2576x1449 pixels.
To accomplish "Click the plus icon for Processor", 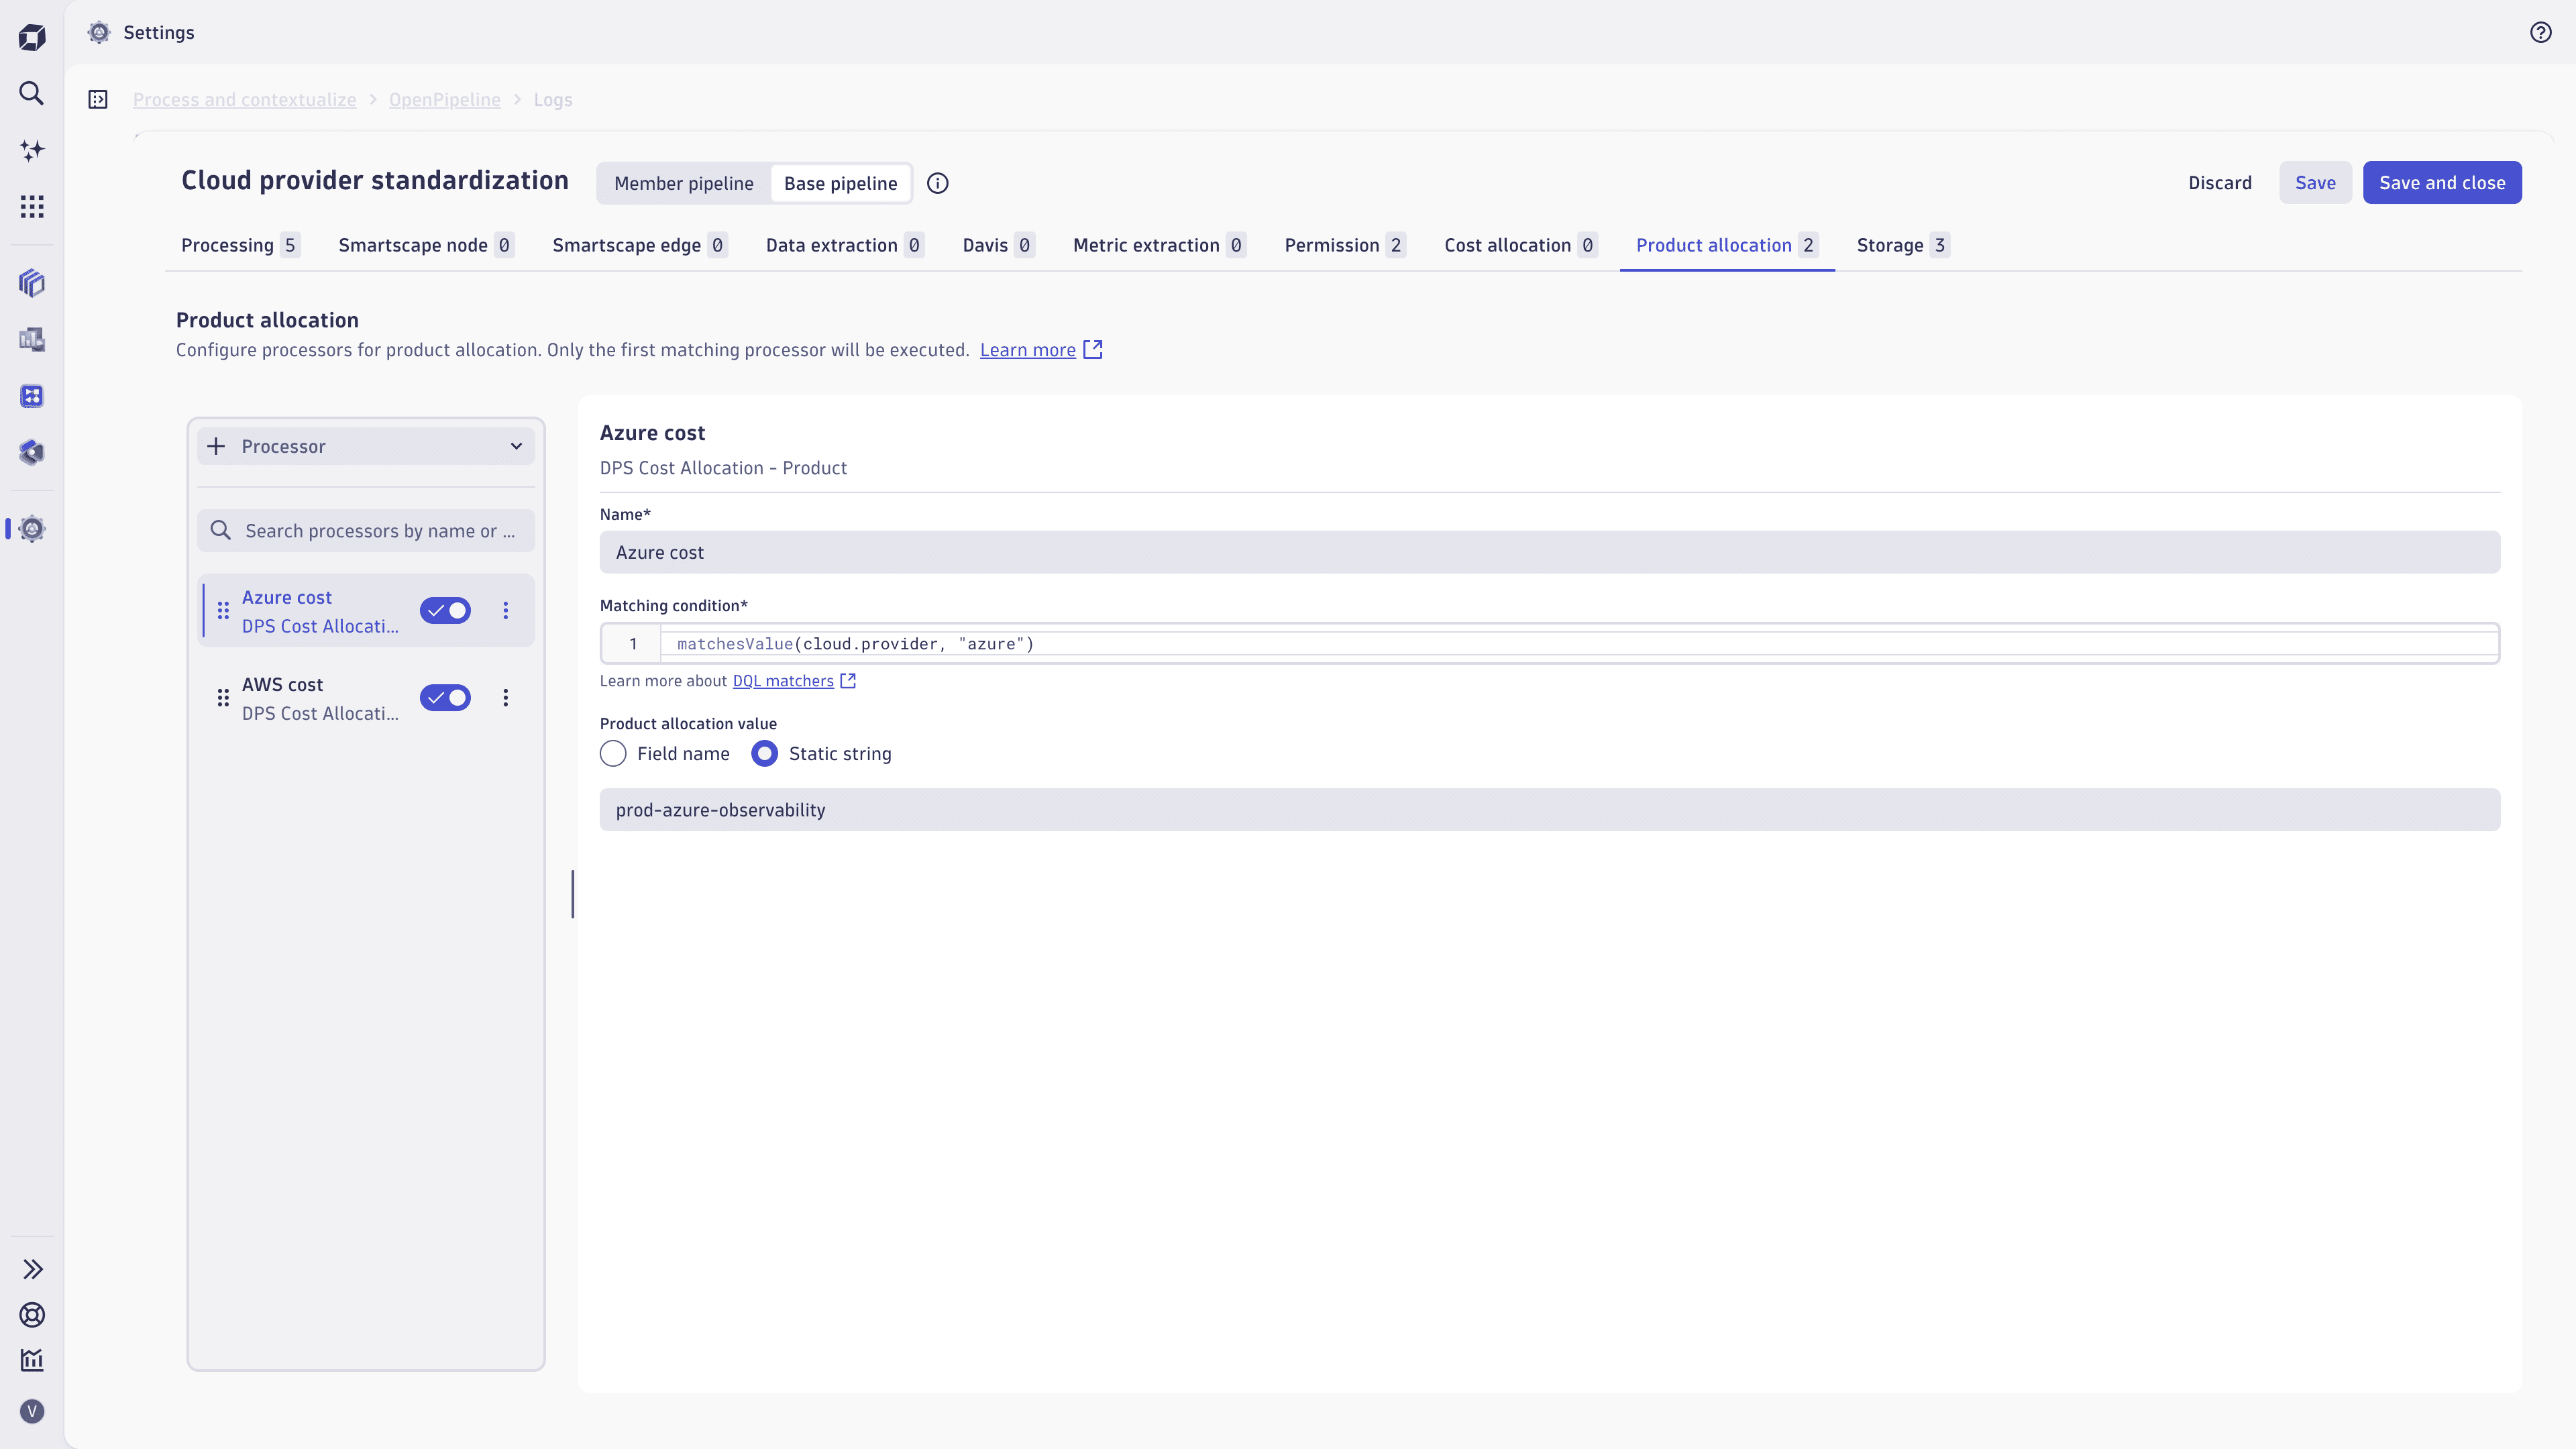I will [x=216, y=446].
